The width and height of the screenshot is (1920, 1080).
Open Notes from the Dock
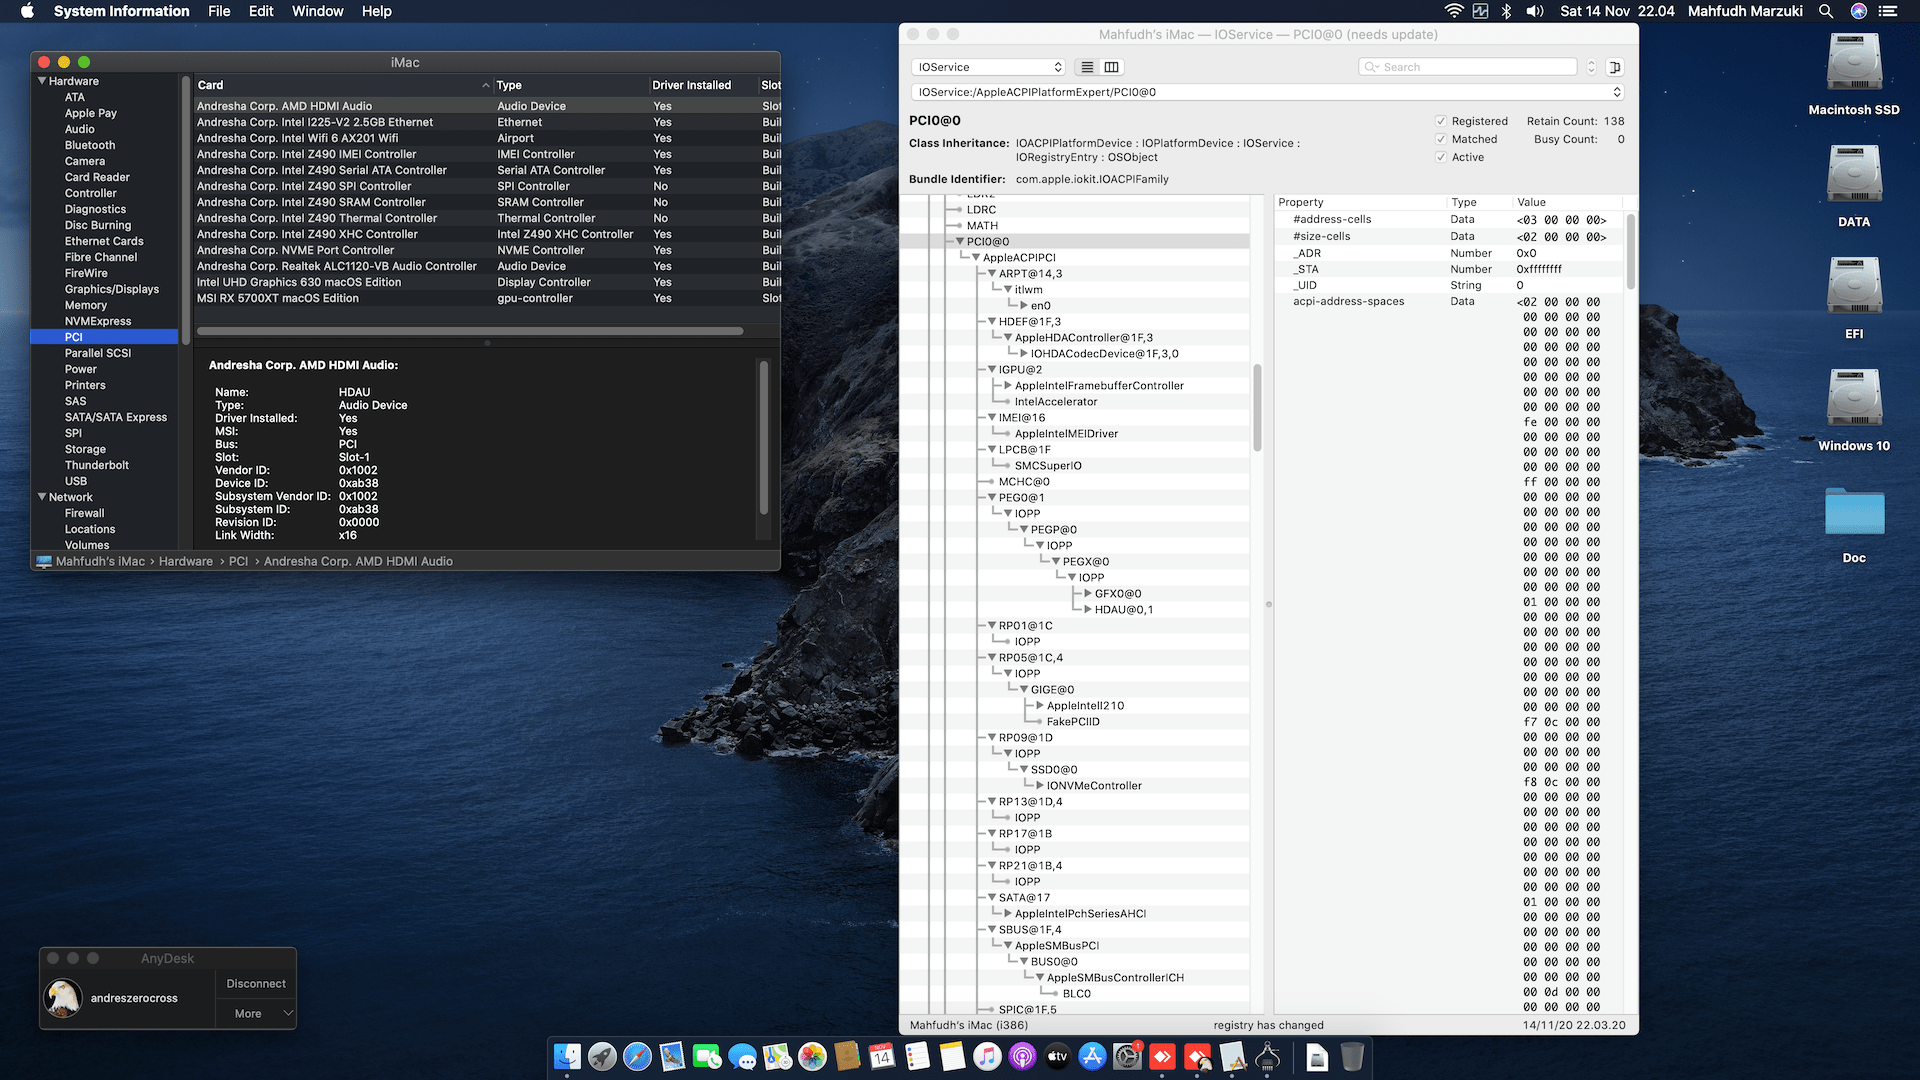952,1056
